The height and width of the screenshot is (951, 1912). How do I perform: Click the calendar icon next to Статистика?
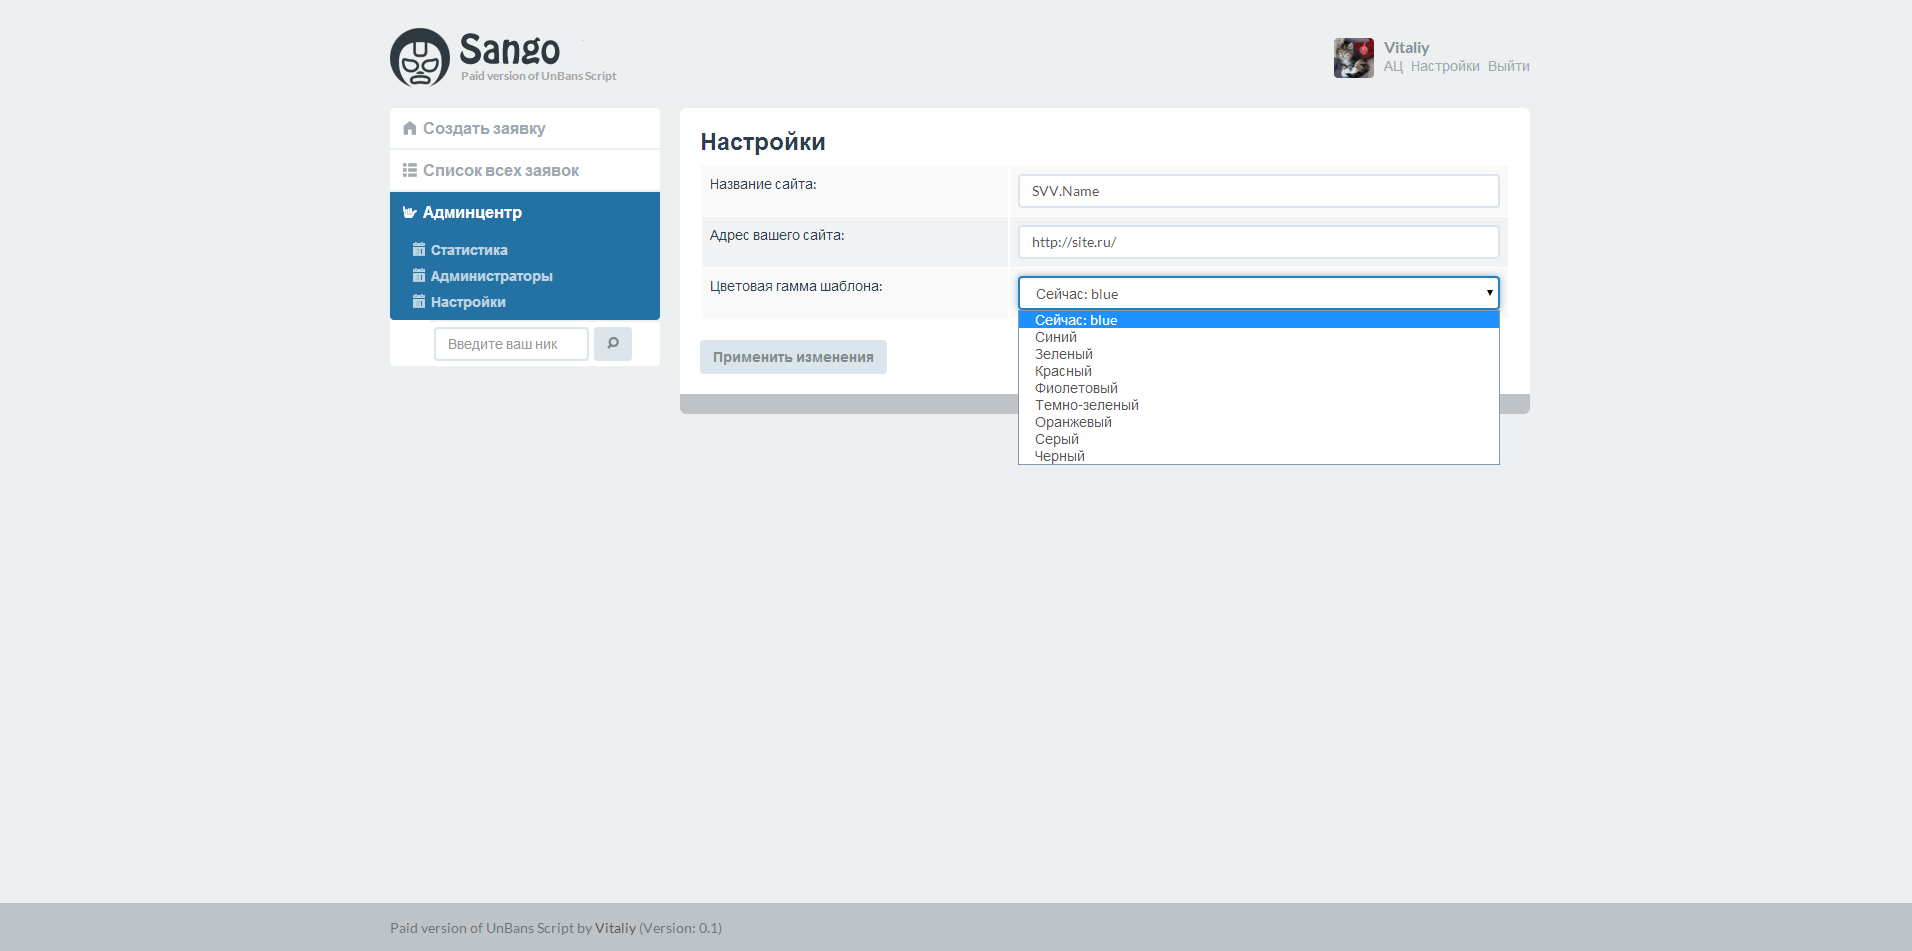pyautogui.click(x=419, y=249)
